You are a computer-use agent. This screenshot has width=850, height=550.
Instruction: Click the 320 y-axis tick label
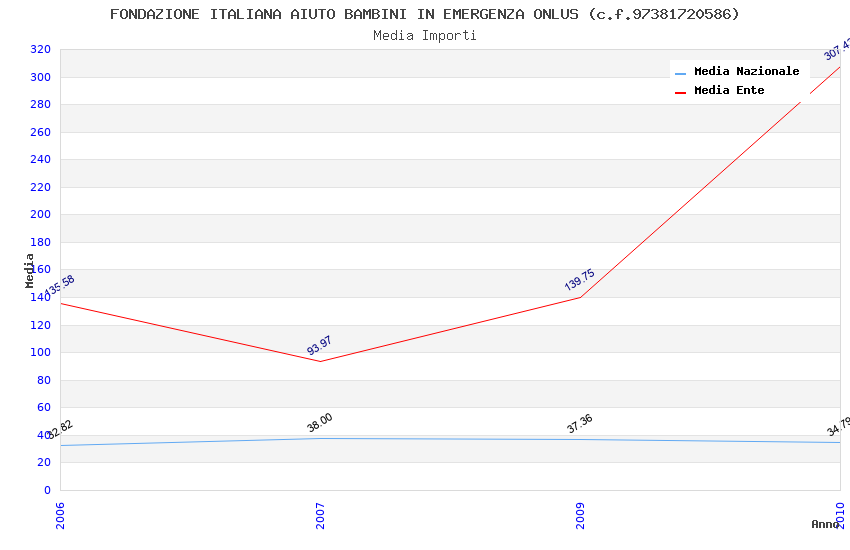tap(40, 49)
